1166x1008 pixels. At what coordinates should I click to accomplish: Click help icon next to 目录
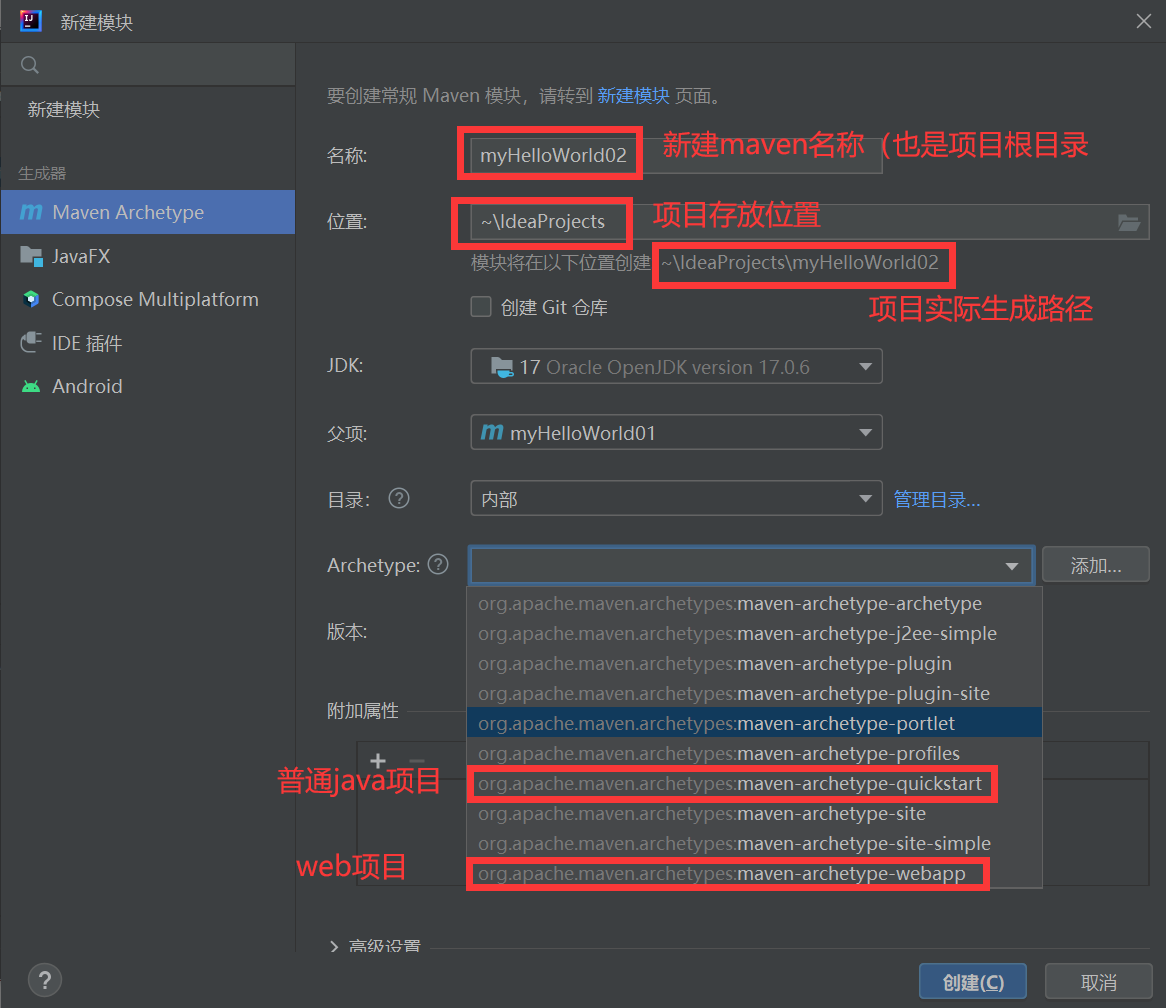tap(399, 498)
